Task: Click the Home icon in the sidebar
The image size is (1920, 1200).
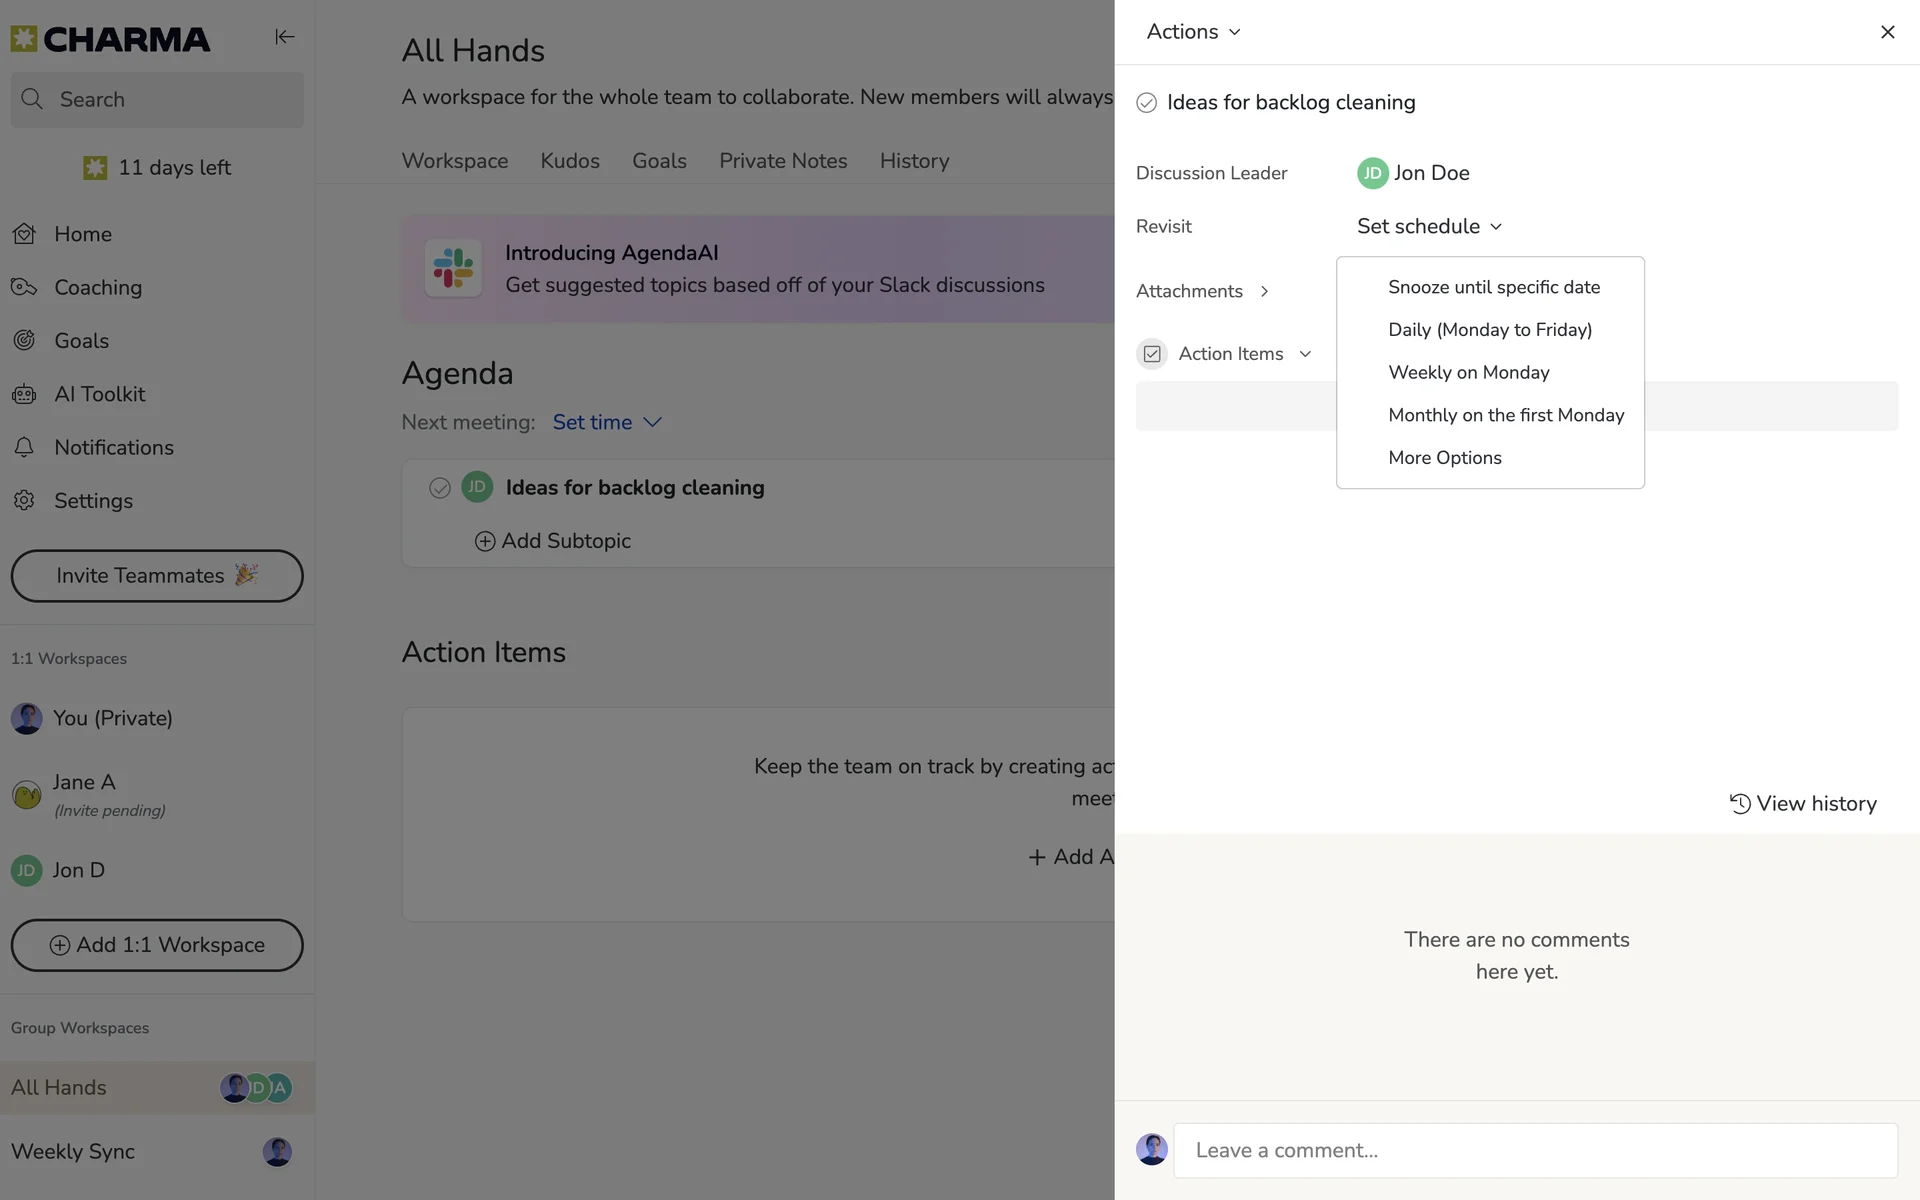Action: 24,234
